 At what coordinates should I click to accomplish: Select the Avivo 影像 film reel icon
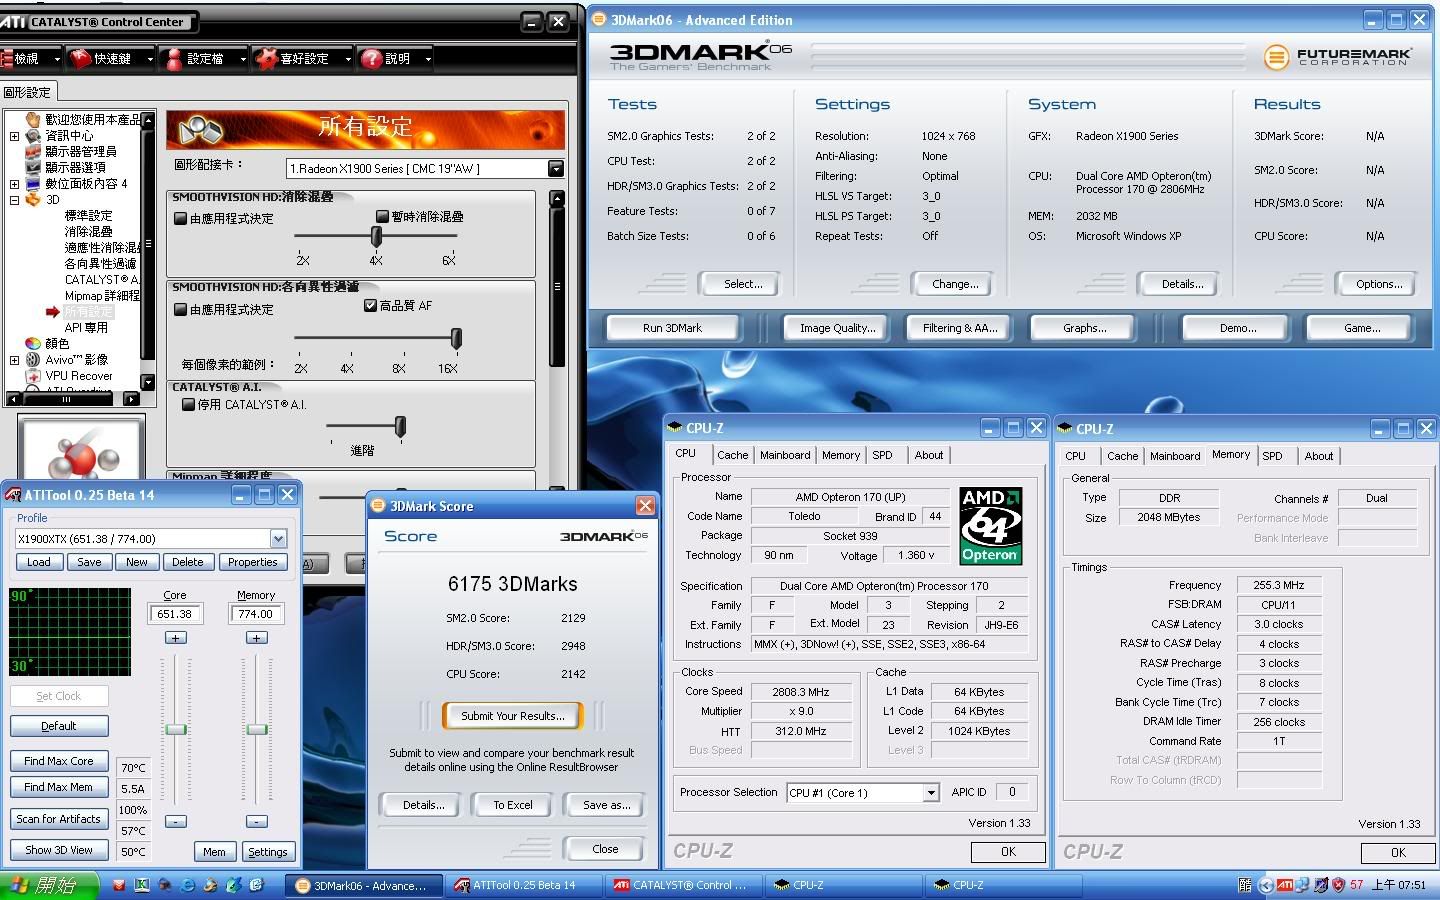[33, 359]
